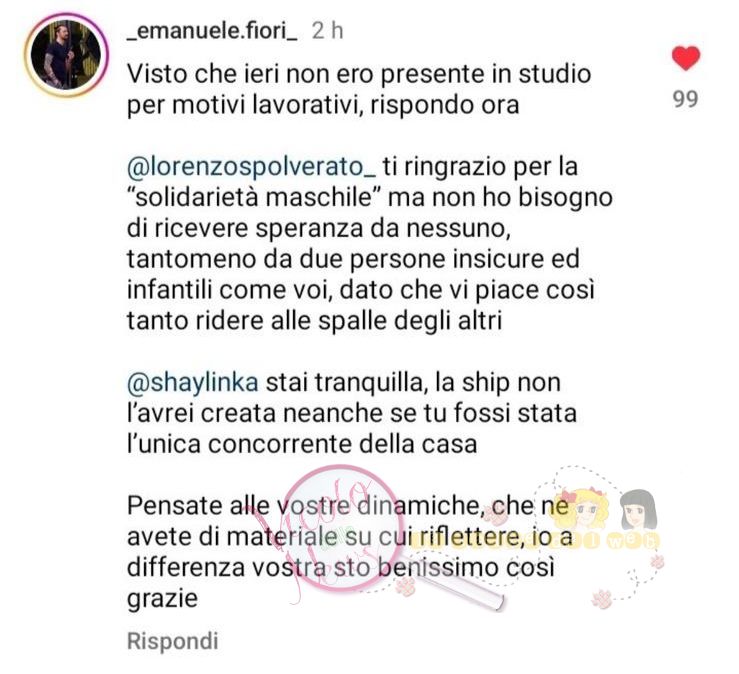Screen dimensions: 739x674
Task: Click the paw print beside the magnifier handle
Action: point(405,586)
